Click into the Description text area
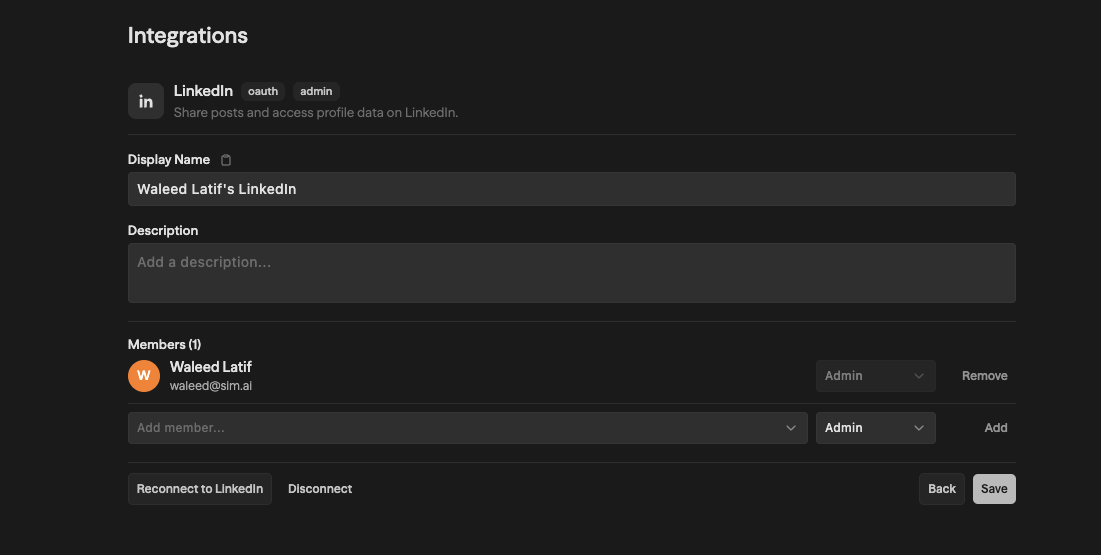Image resolution: width=1101 pixels, height=555 pixels. tap(572, 273)
